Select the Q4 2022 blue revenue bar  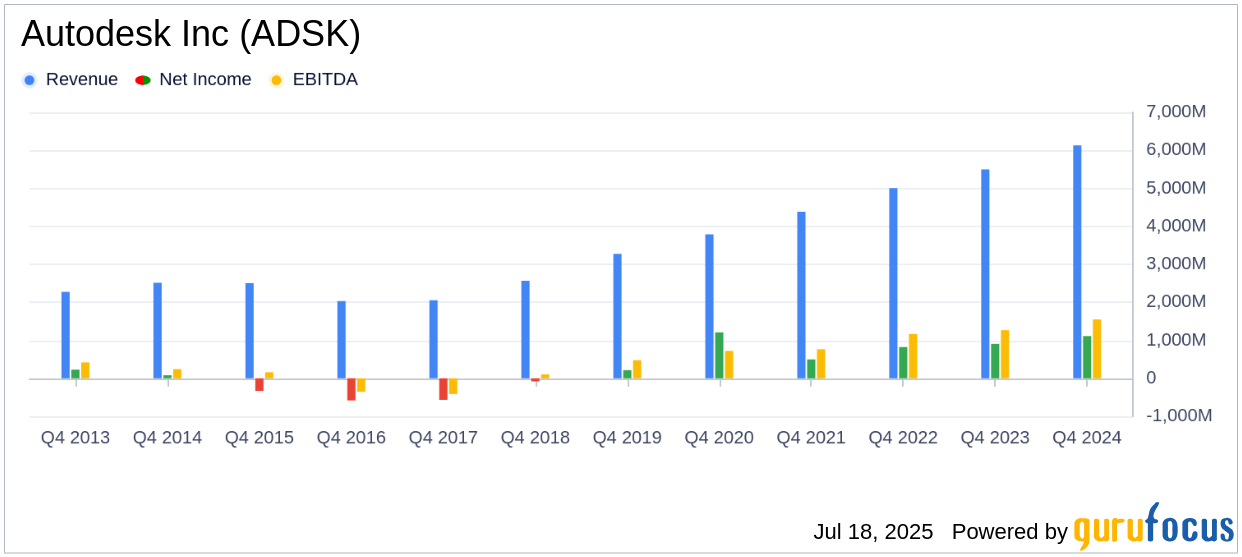point(894,284)
